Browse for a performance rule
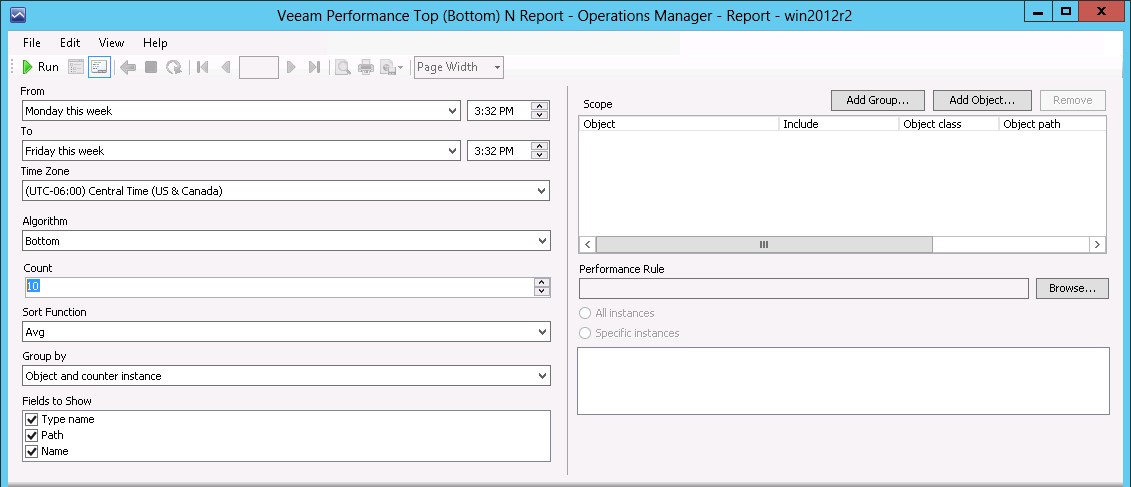Screen dimensions: 1131x487 tap(1073, 288)
